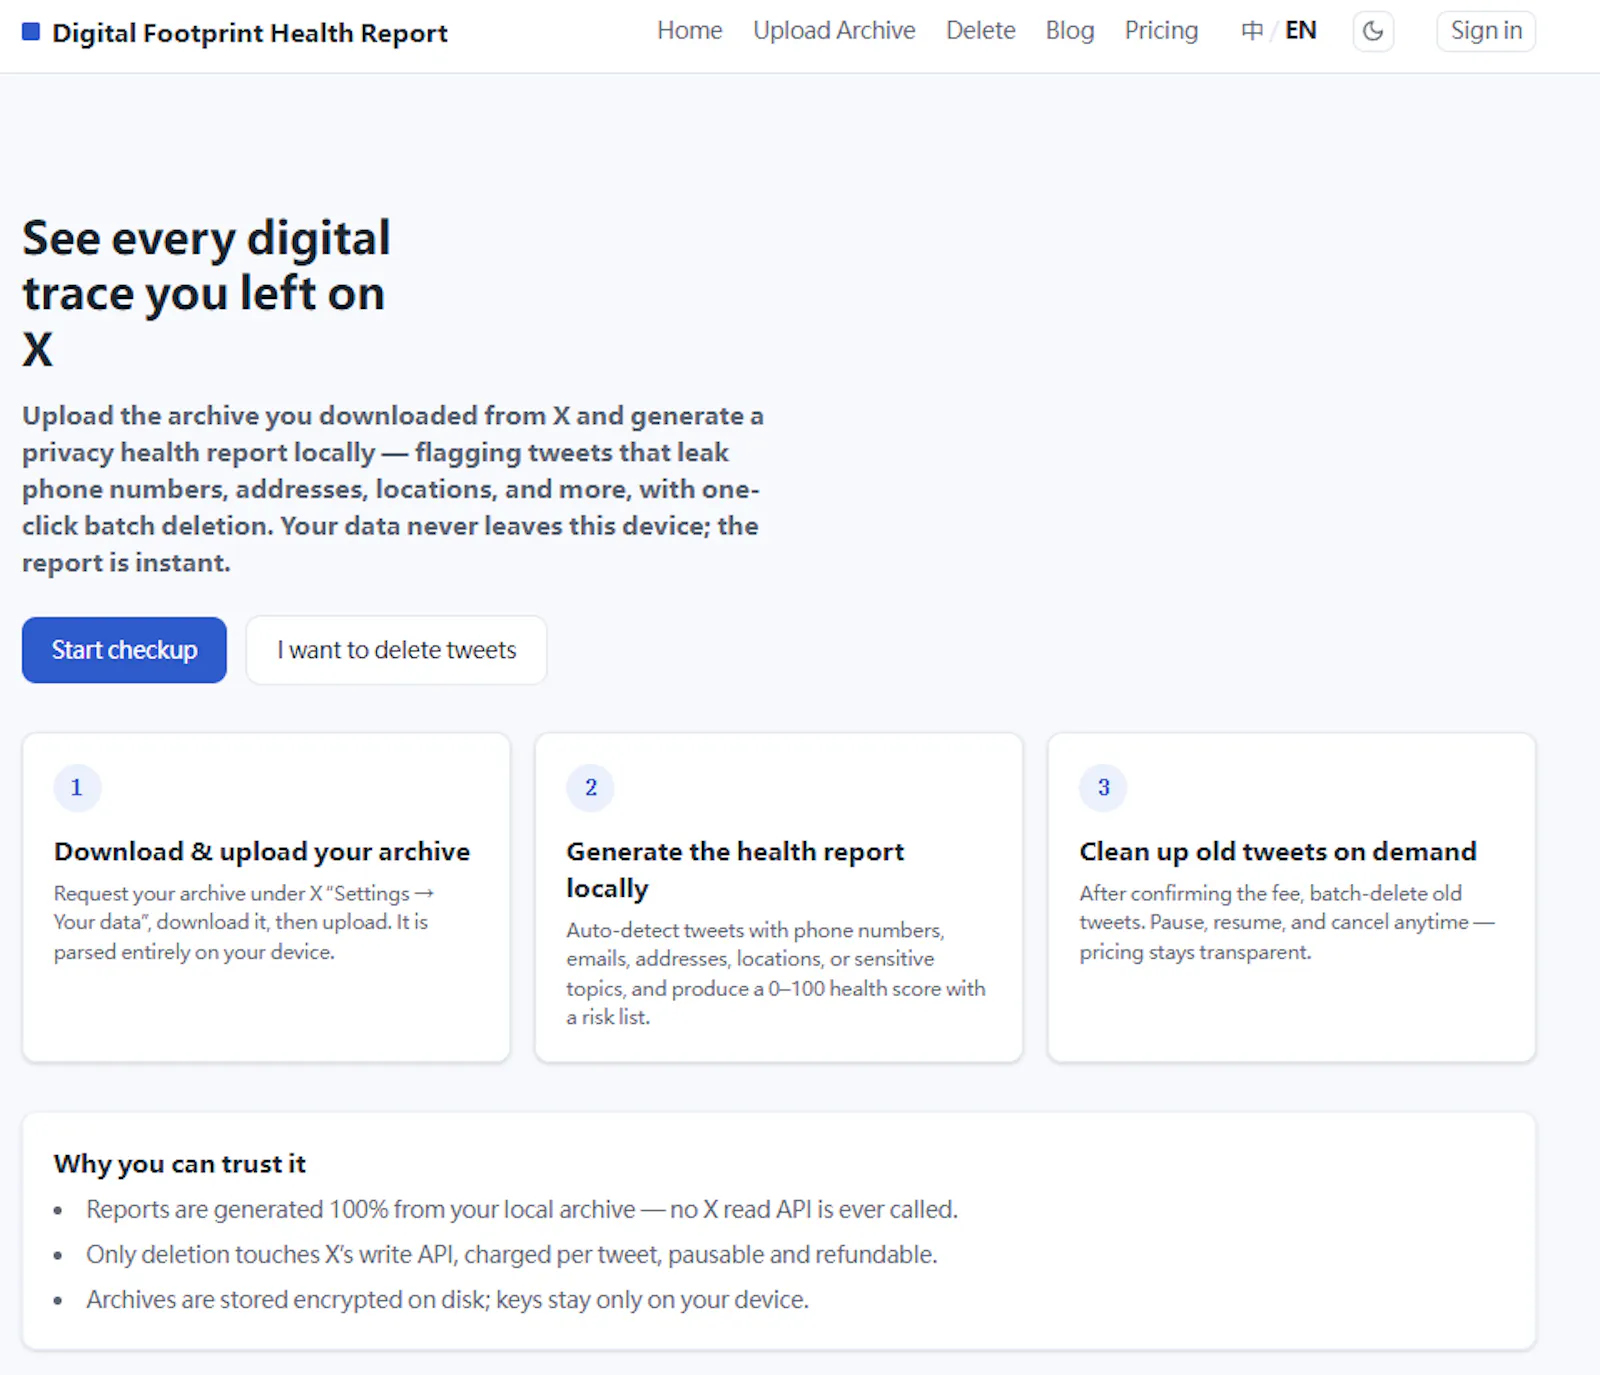This screenshot has width=1600, height=1375.
Task: Click "I want to delete tweets" button
Action: click(x=396, y=650)
